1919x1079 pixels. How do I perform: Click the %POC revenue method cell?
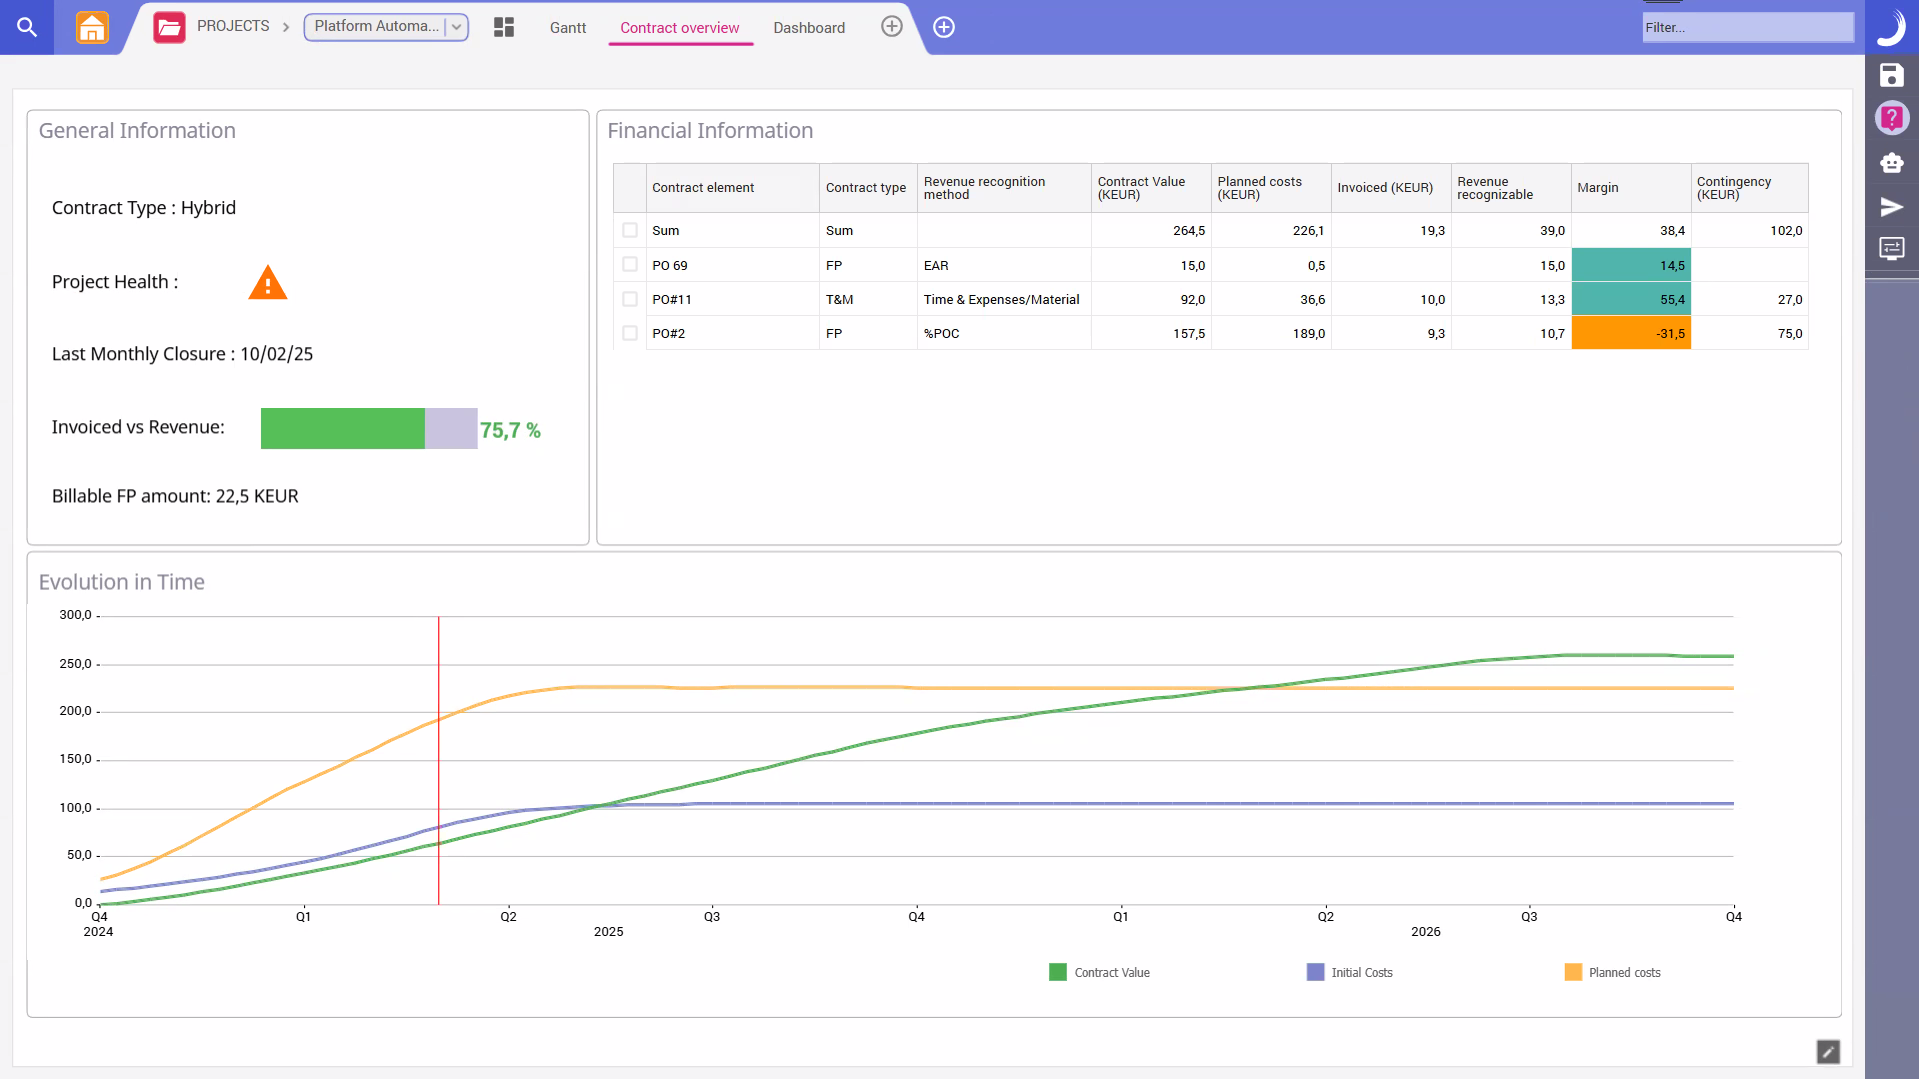pyautogui.click(x=1004, y=334)
